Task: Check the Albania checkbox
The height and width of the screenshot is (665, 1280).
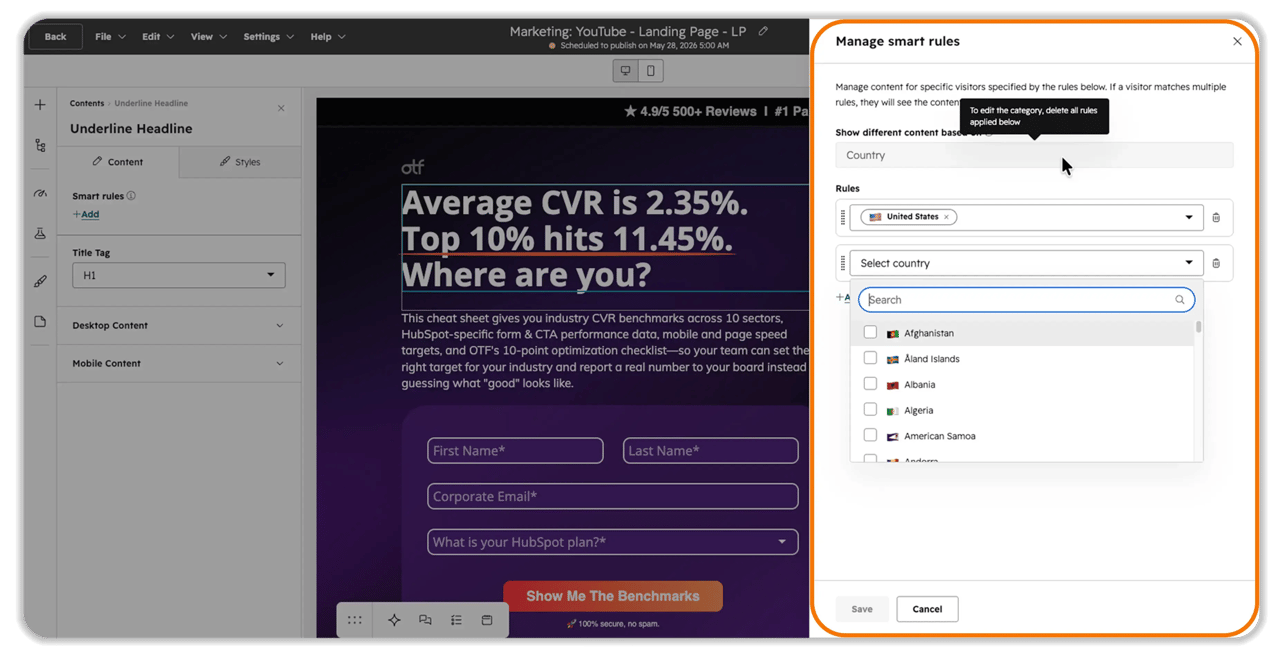Action: coord(870,384)
